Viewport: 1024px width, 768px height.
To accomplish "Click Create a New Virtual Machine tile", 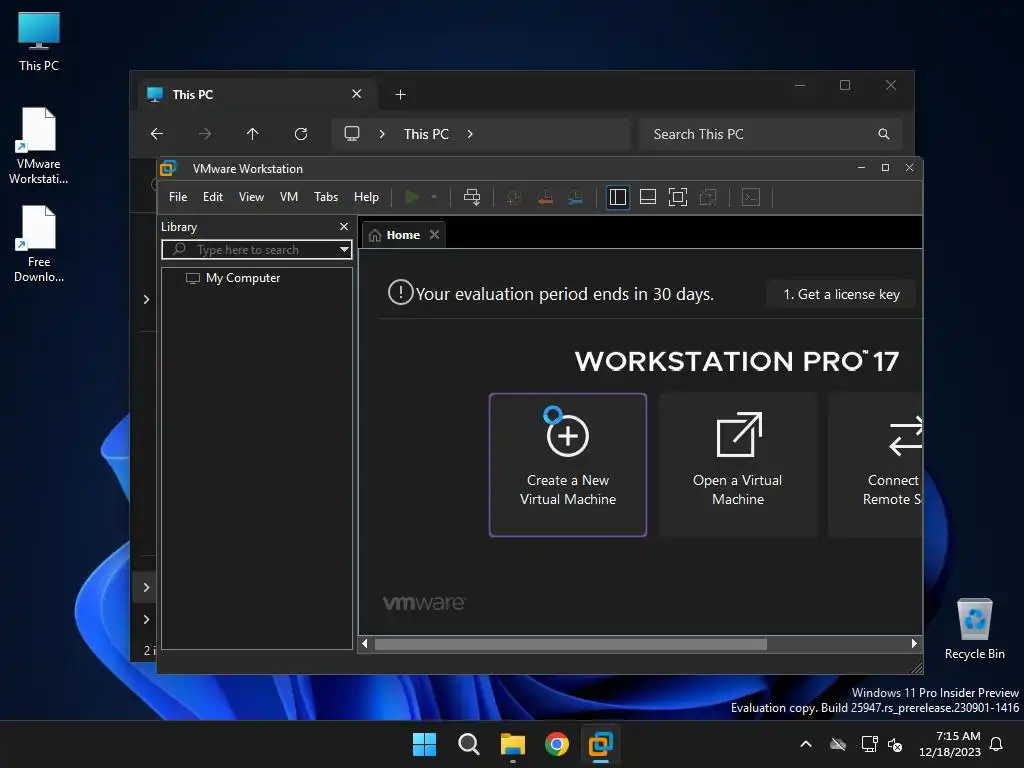I will 568,464.
